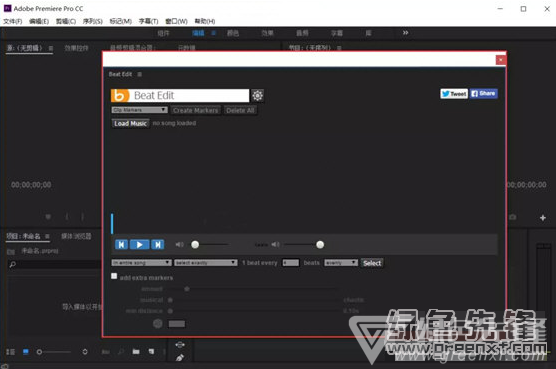Click the play button in Beat Edit
The image size is (556, 369).
coord(139,245)
